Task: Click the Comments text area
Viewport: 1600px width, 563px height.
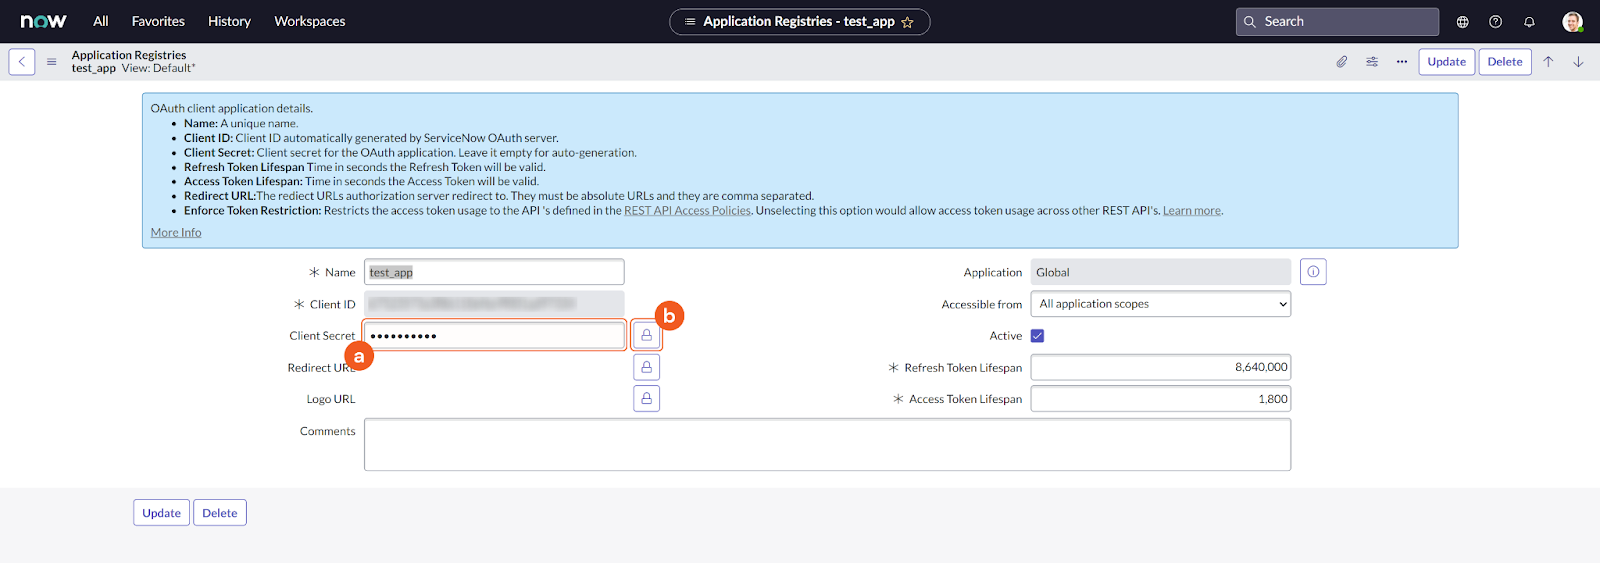Action: 826,445
